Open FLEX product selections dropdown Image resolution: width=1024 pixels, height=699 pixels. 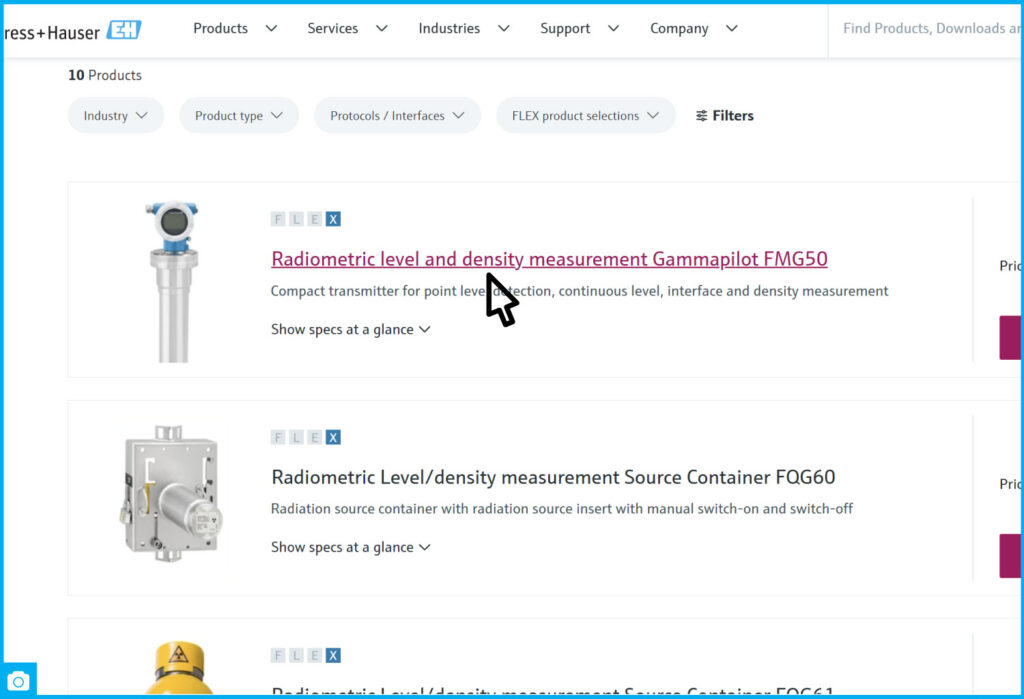coord(585,116)
